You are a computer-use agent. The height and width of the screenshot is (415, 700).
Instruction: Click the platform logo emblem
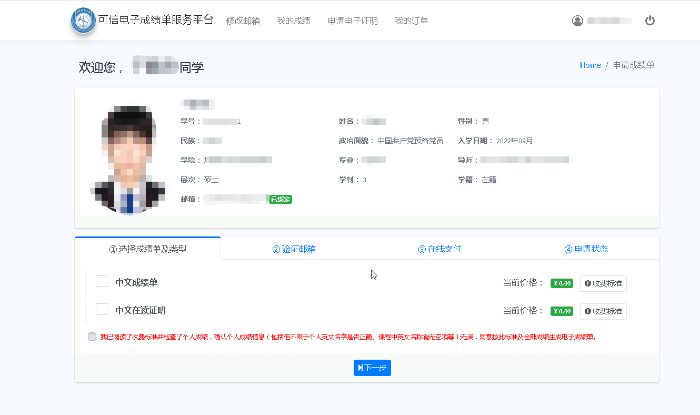coord(84,21)
